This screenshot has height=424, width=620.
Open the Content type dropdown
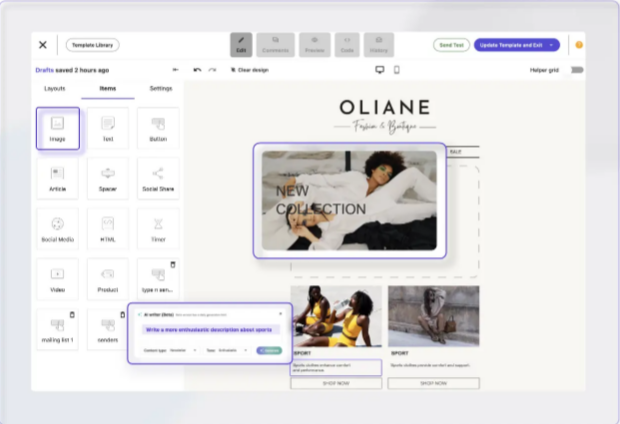tap(183, 350)
